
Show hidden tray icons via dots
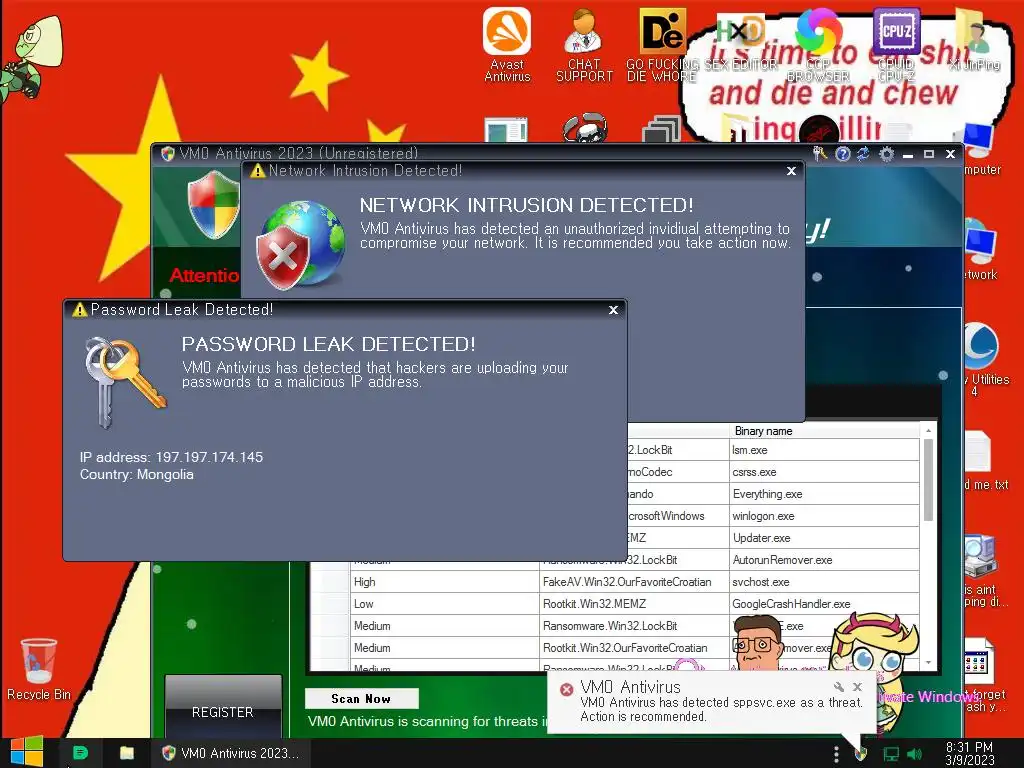tap(836, 754)
